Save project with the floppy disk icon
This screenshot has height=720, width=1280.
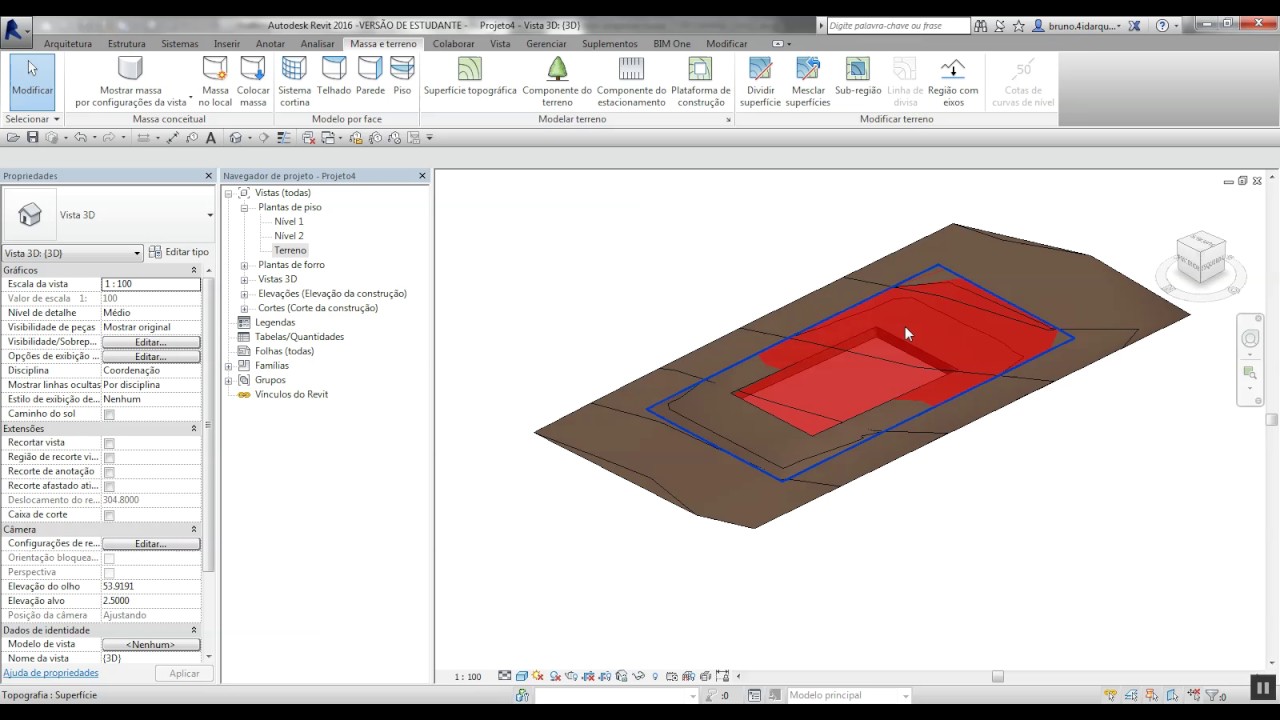(33, 138)
